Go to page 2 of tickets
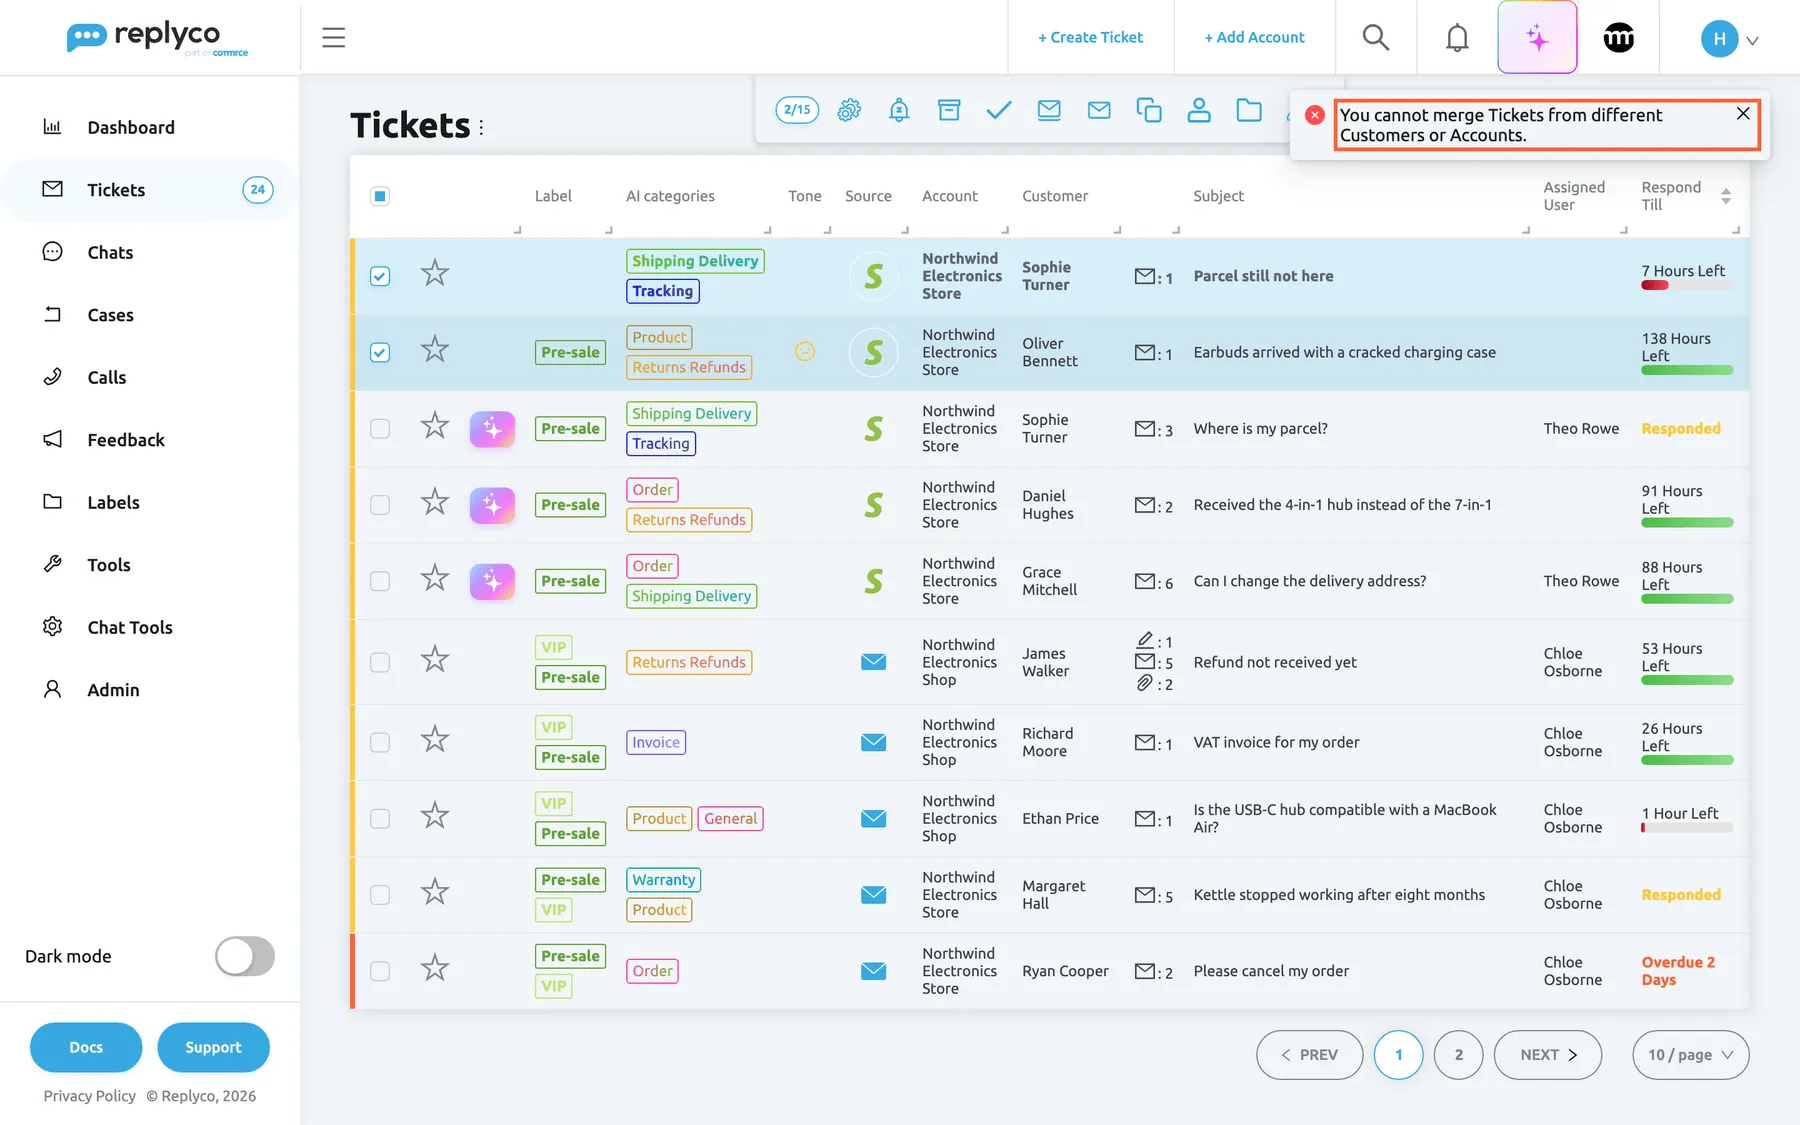The height and width of the screenshot is (1125, 1800). pyautogui.click(x=1458, y=1055)
